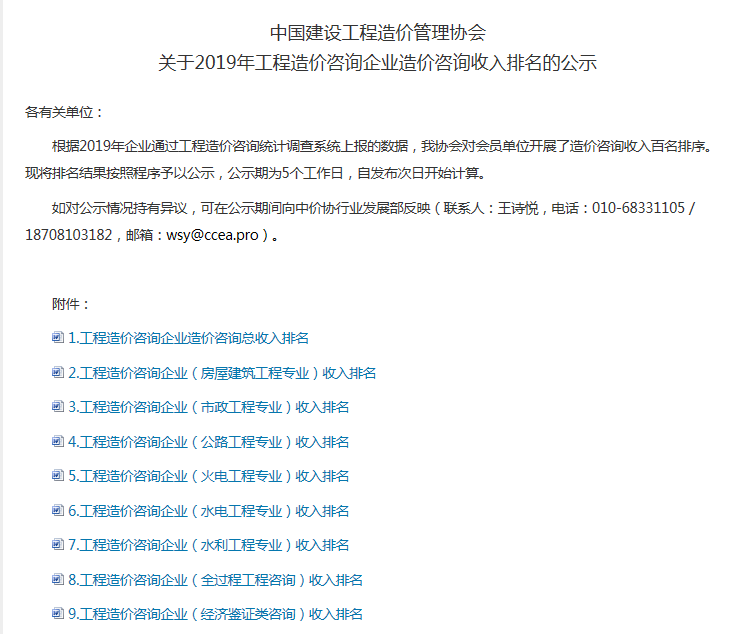
Task: Click the document icon beside 水利工程专业 attachment
Action: coord(57,545)
